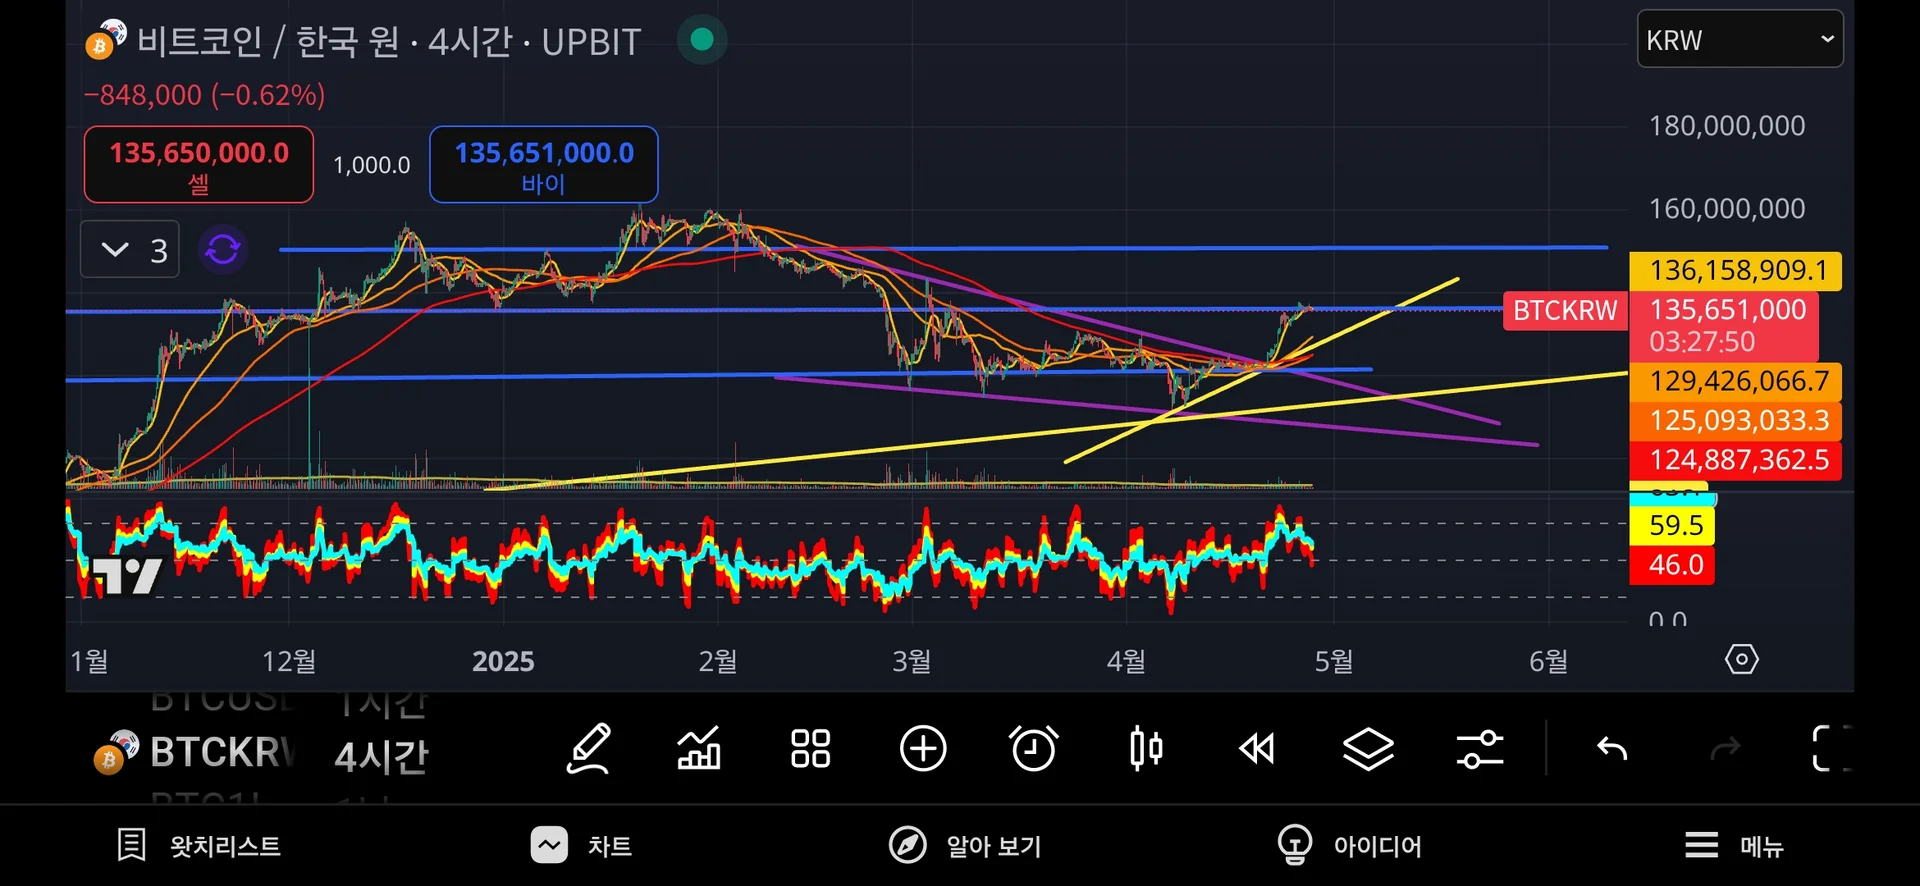Image resolution: width=1920 pixels, height=886 pixels.
Task: Click the 1,000.0 spread value
Action: (371, 165)
